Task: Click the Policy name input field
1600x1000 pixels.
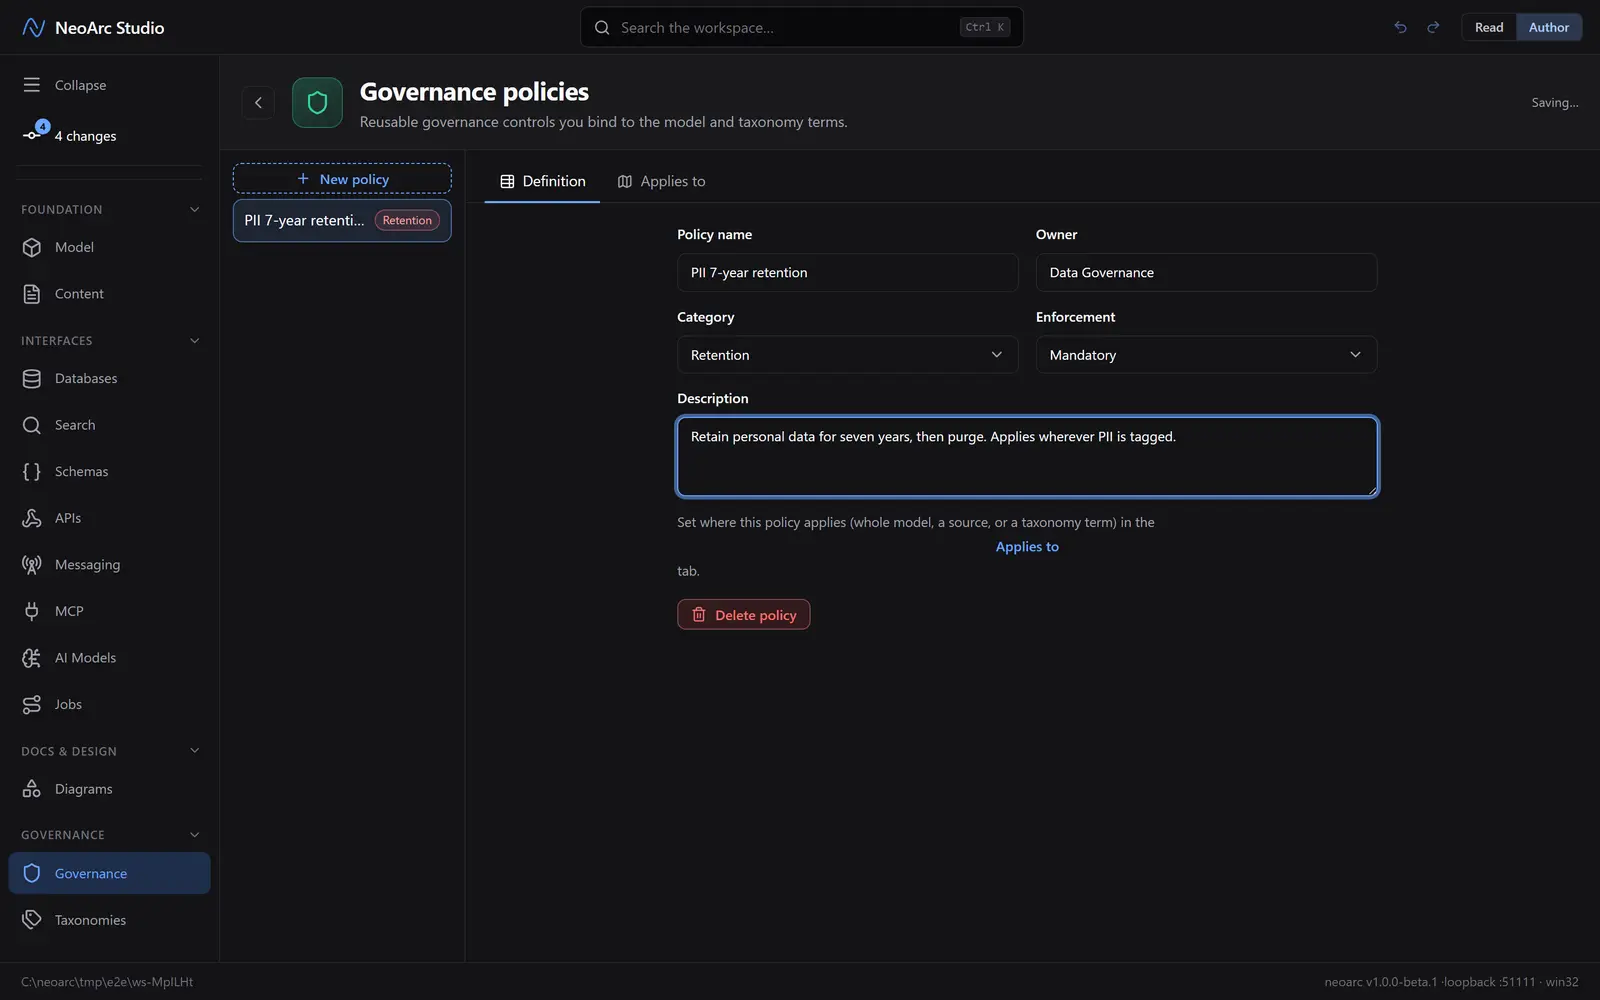Action: tap(847, 272)
